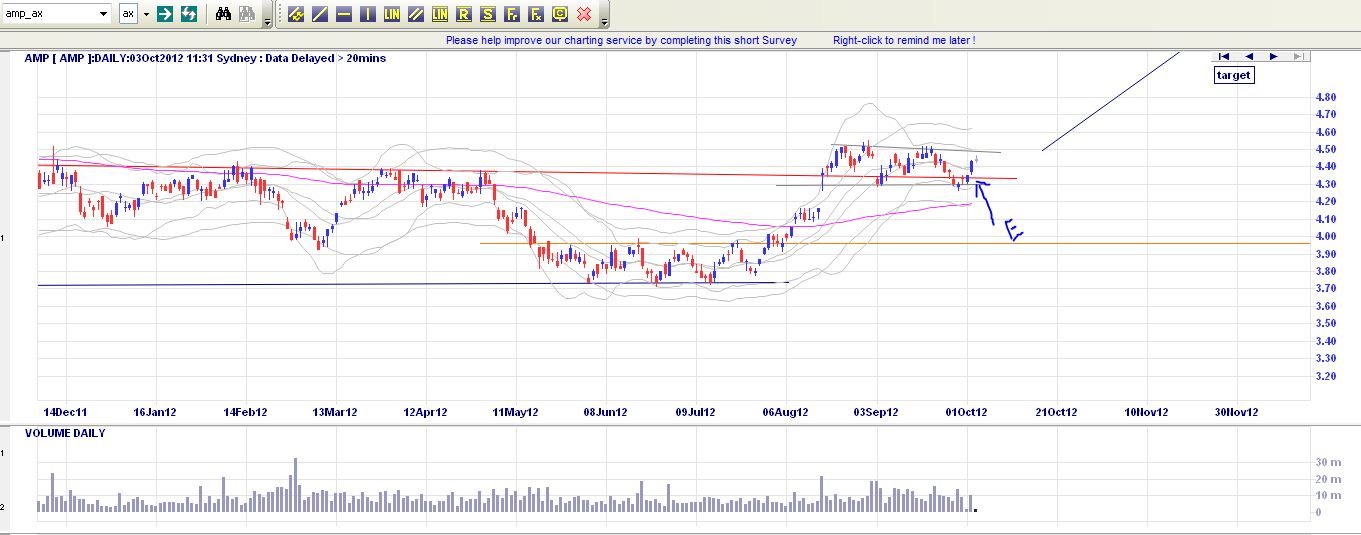This screenshot has height=535, width=1361.
Task: Click the red X delete drawings icon
Action: click(x=584, y=14)
